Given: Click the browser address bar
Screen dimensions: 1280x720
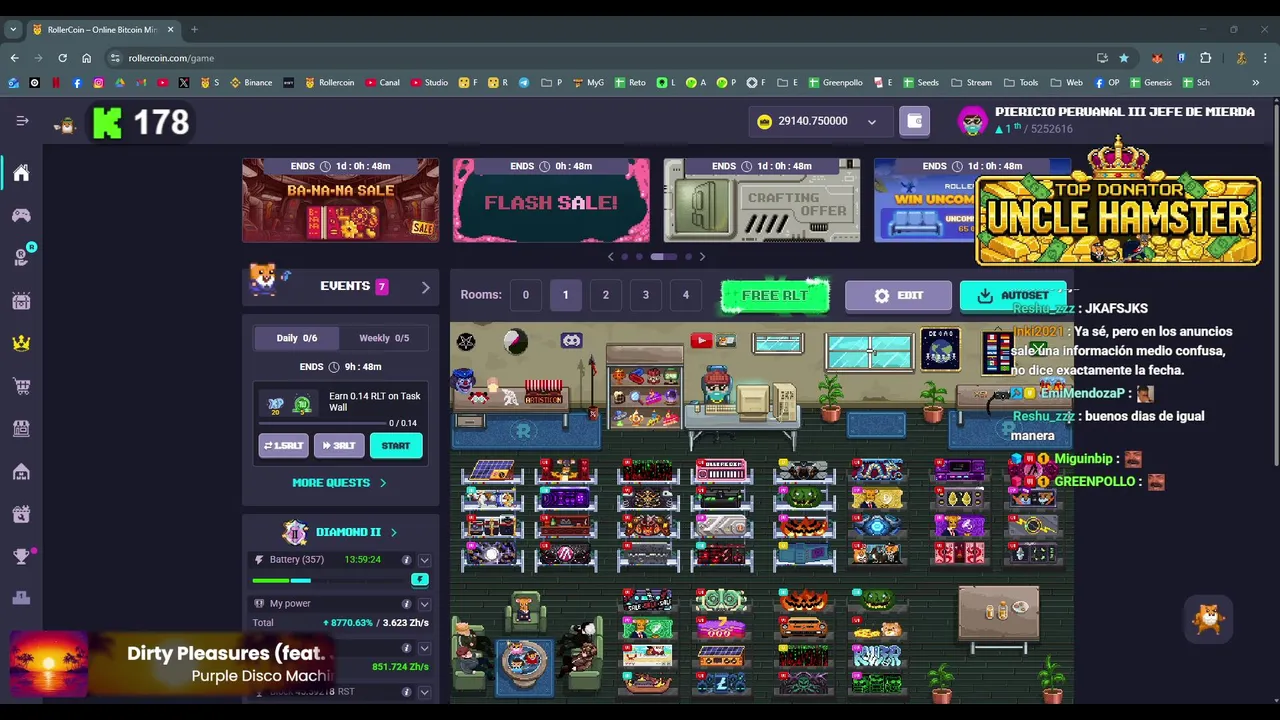Looking at the screenshot, I should coord(600,58).
